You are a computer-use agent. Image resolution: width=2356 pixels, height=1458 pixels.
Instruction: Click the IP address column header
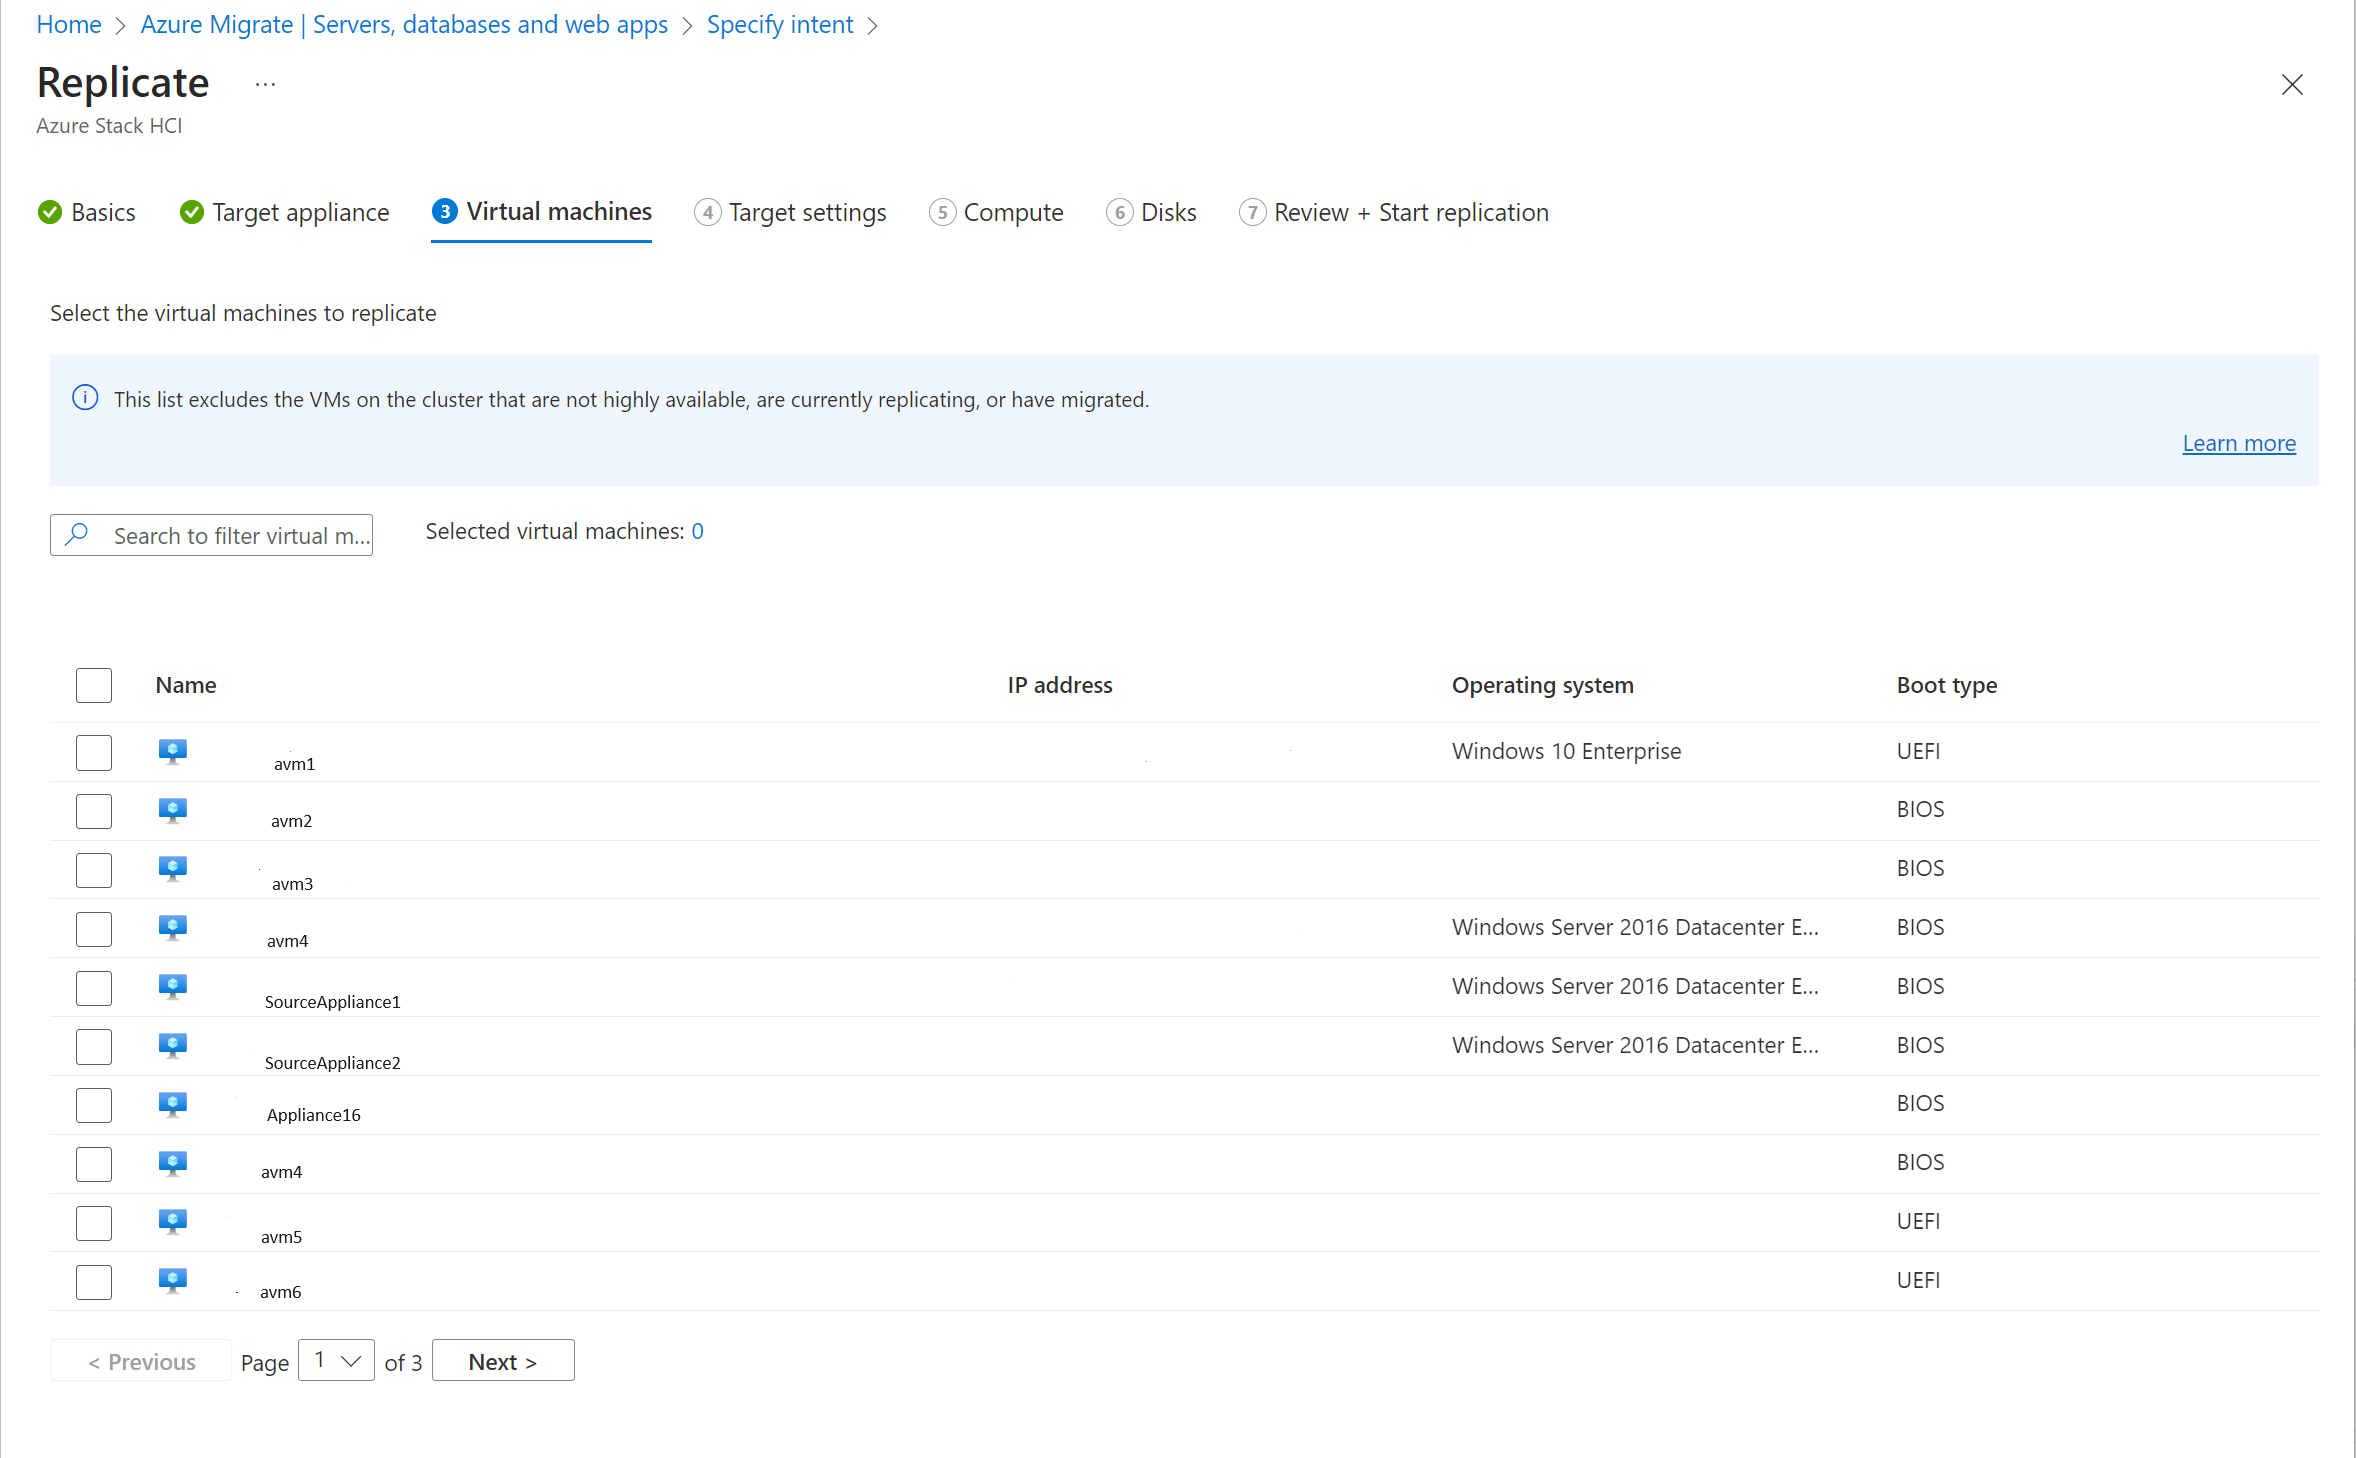pos(1060,685)
